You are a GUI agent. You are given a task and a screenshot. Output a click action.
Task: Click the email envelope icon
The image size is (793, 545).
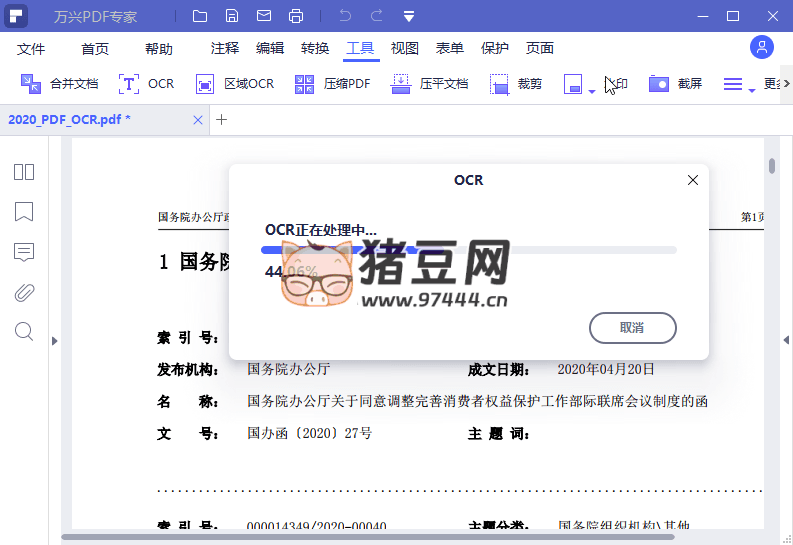(264, 16)
